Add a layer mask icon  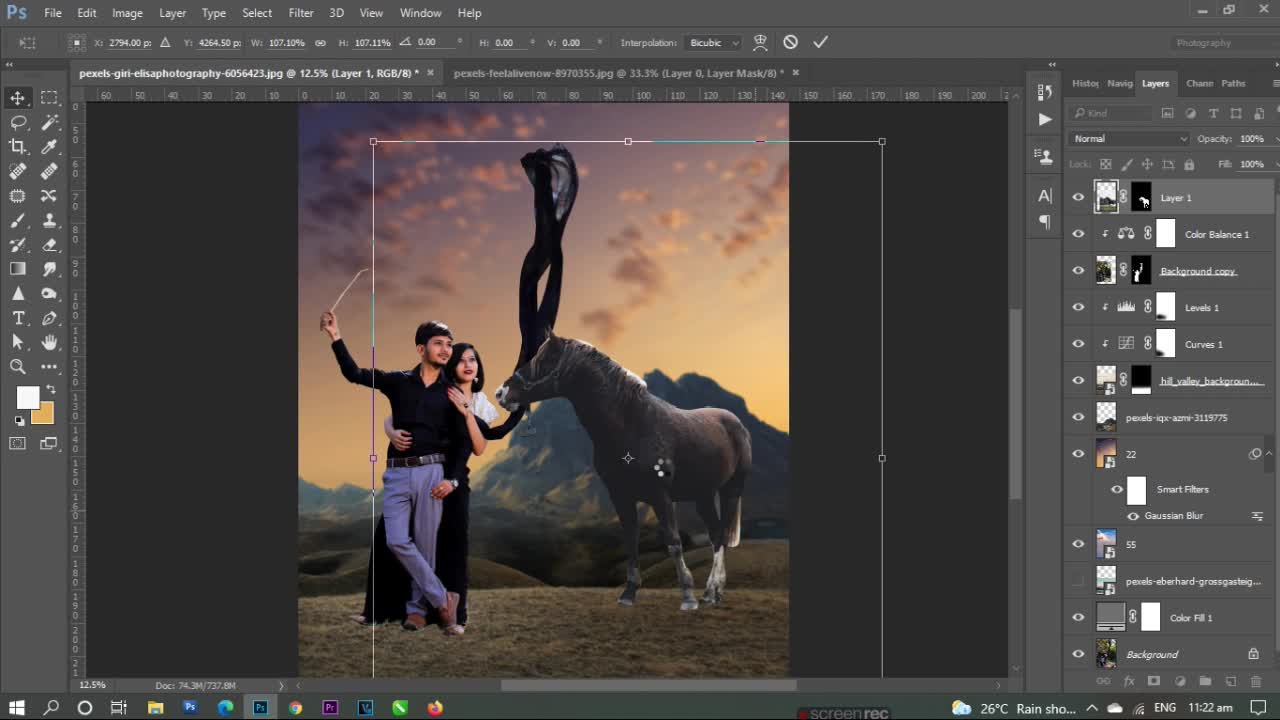pyautogui.click(x=1154, y=681)
